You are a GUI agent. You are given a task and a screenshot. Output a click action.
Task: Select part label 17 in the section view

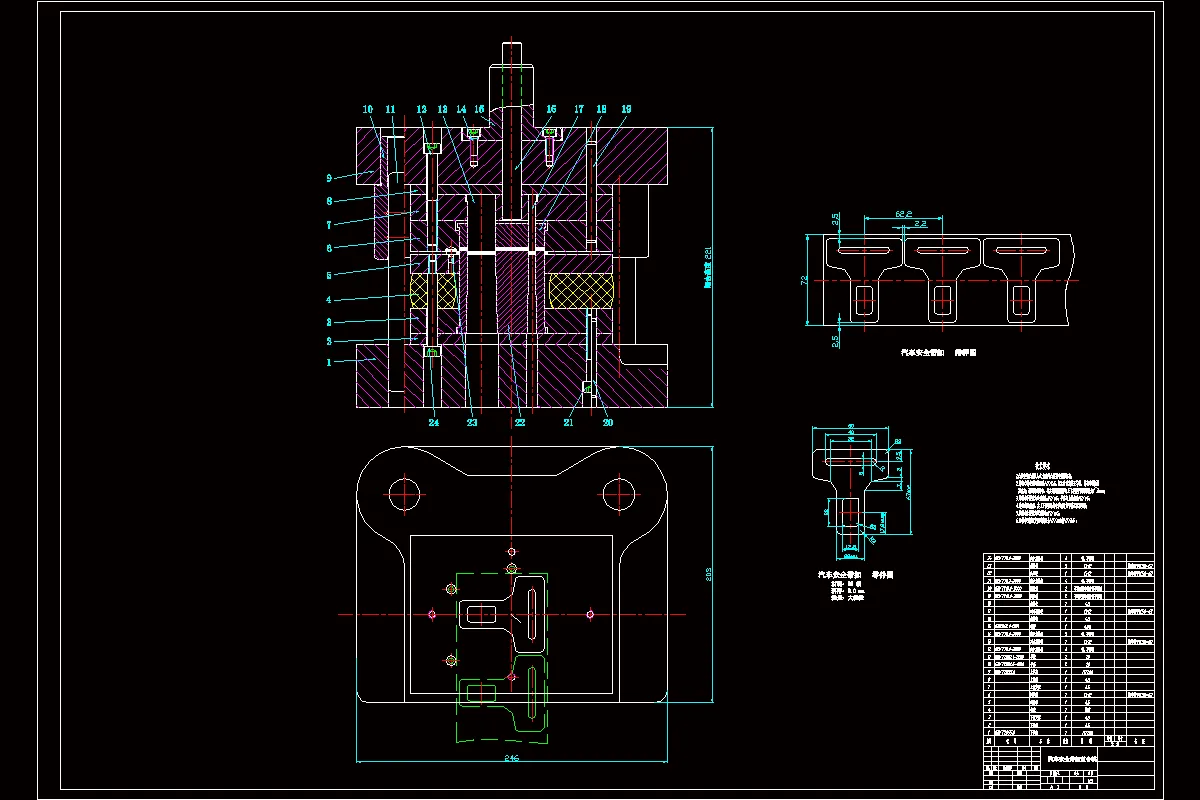[579, 109]
